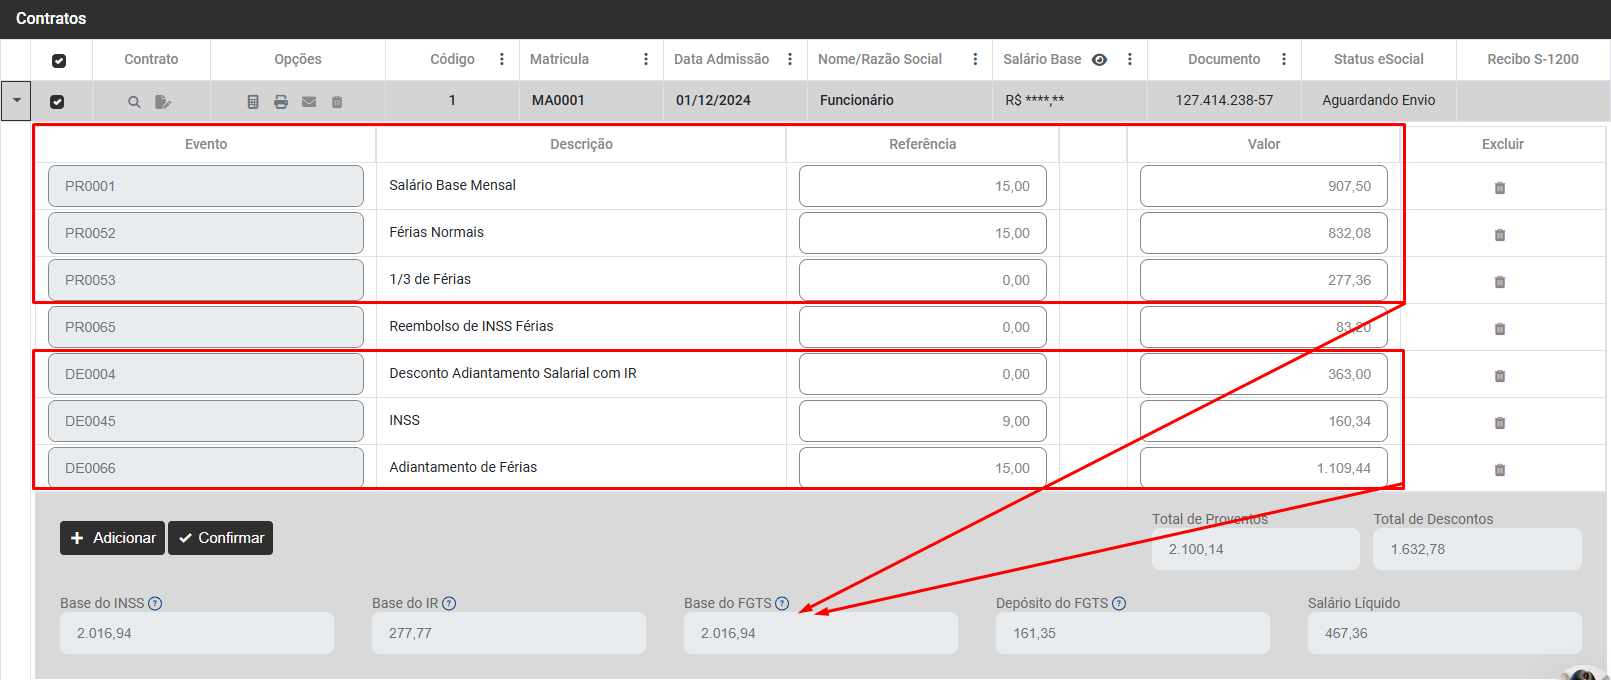Viewport: 1611px width, 680px height.
Task: Open the Salário Base column options menu
Action: pyautogui.click(x=1130, y=60)
